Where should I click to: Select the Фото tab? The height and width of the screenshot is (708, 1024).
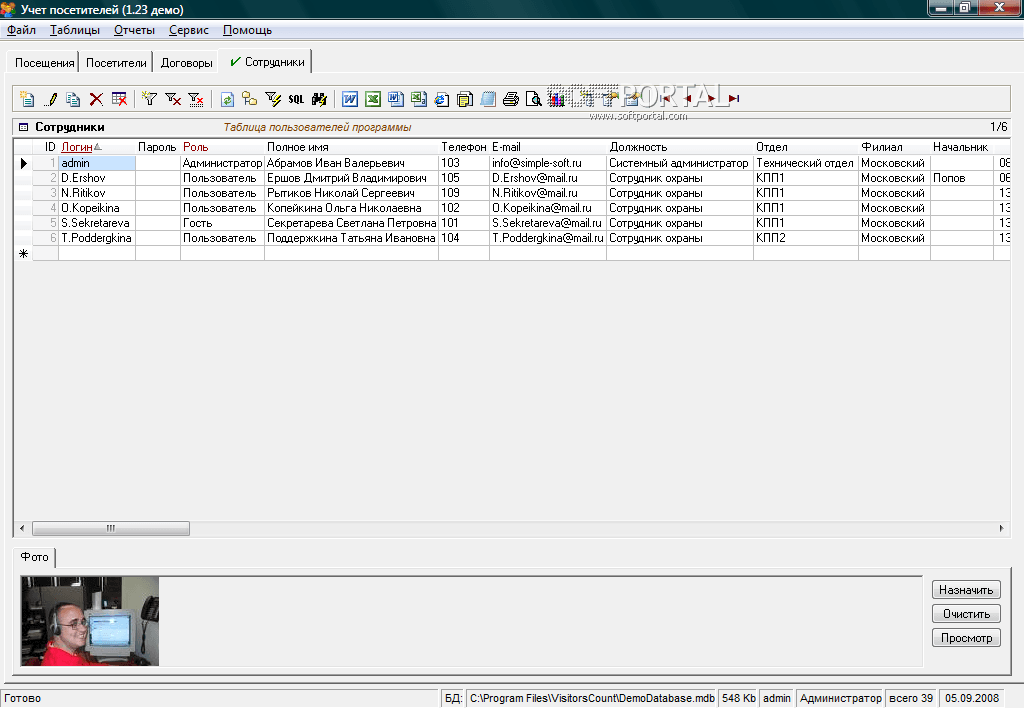(x=35, y=557)
